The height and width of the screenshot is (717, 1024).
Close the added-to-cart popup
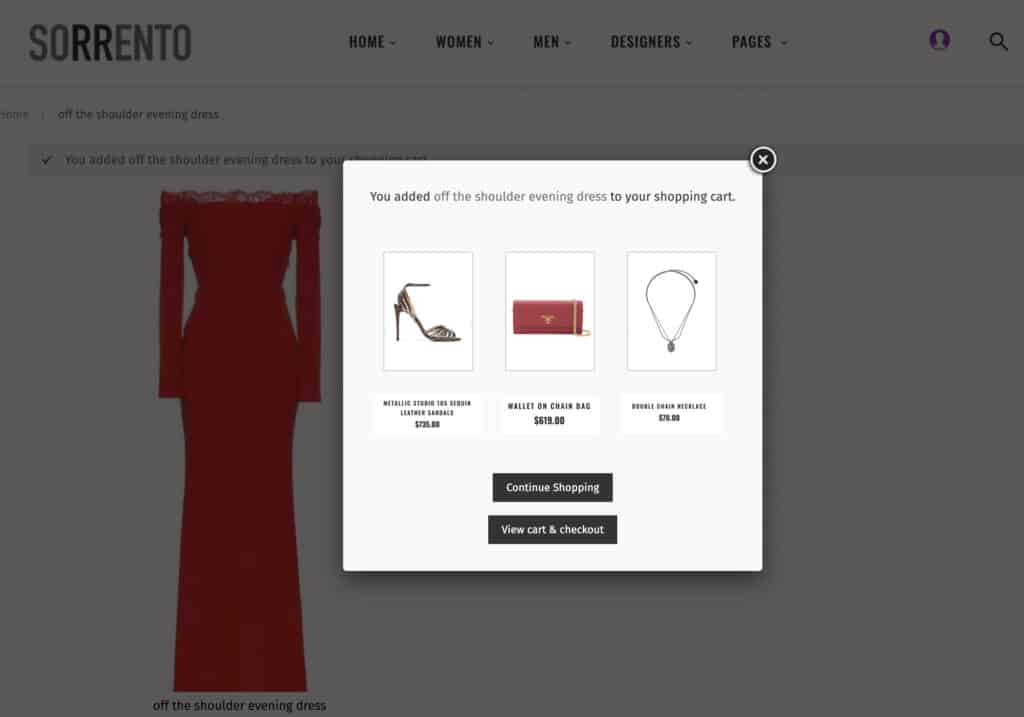762,159
